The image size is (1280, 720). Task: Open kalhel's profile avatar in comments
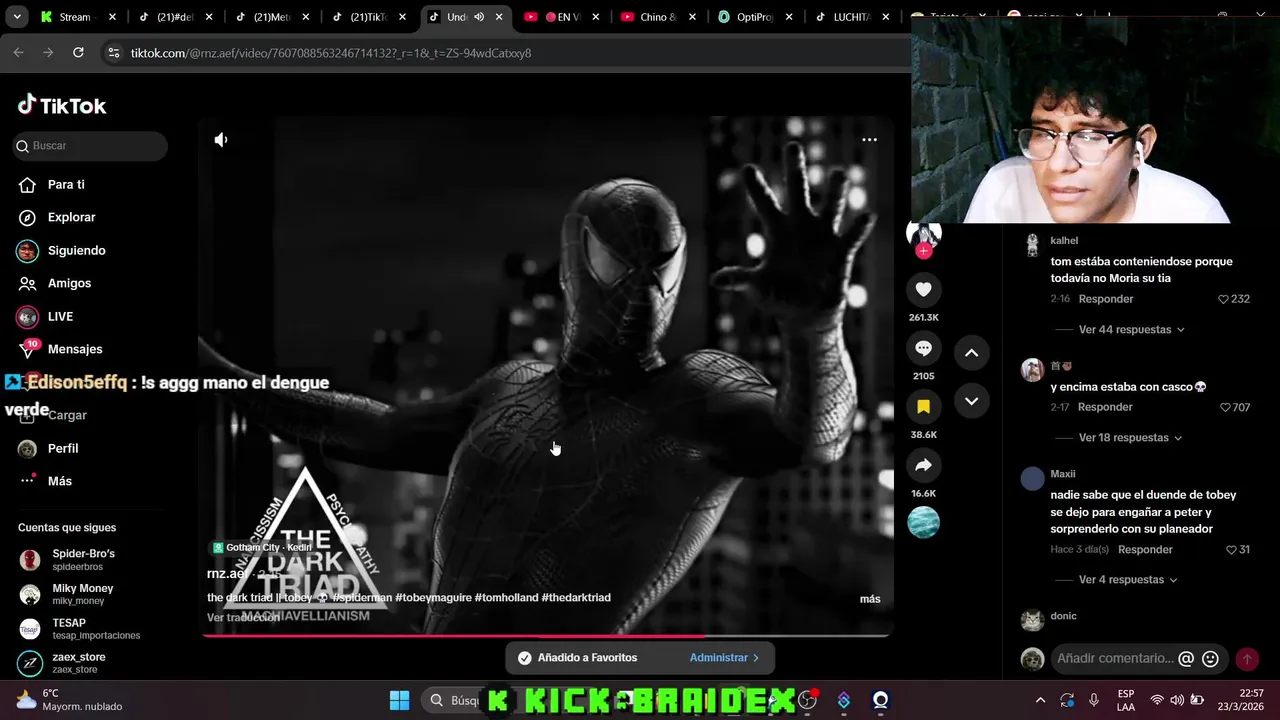1032,244
